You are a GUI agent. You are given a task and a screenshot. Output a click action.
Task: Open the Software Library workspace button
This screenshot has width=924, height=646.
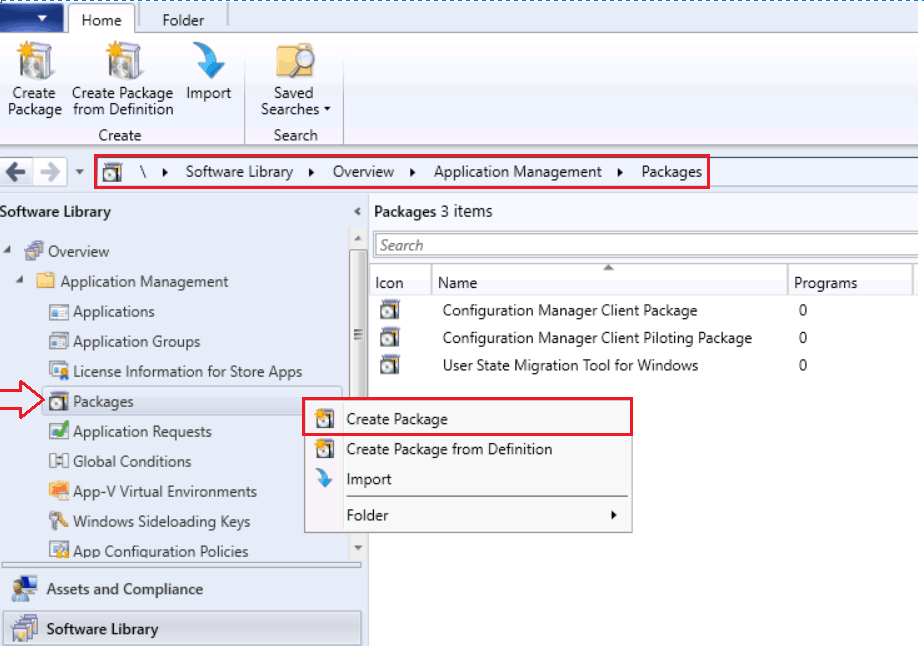(x=183, y=629)
